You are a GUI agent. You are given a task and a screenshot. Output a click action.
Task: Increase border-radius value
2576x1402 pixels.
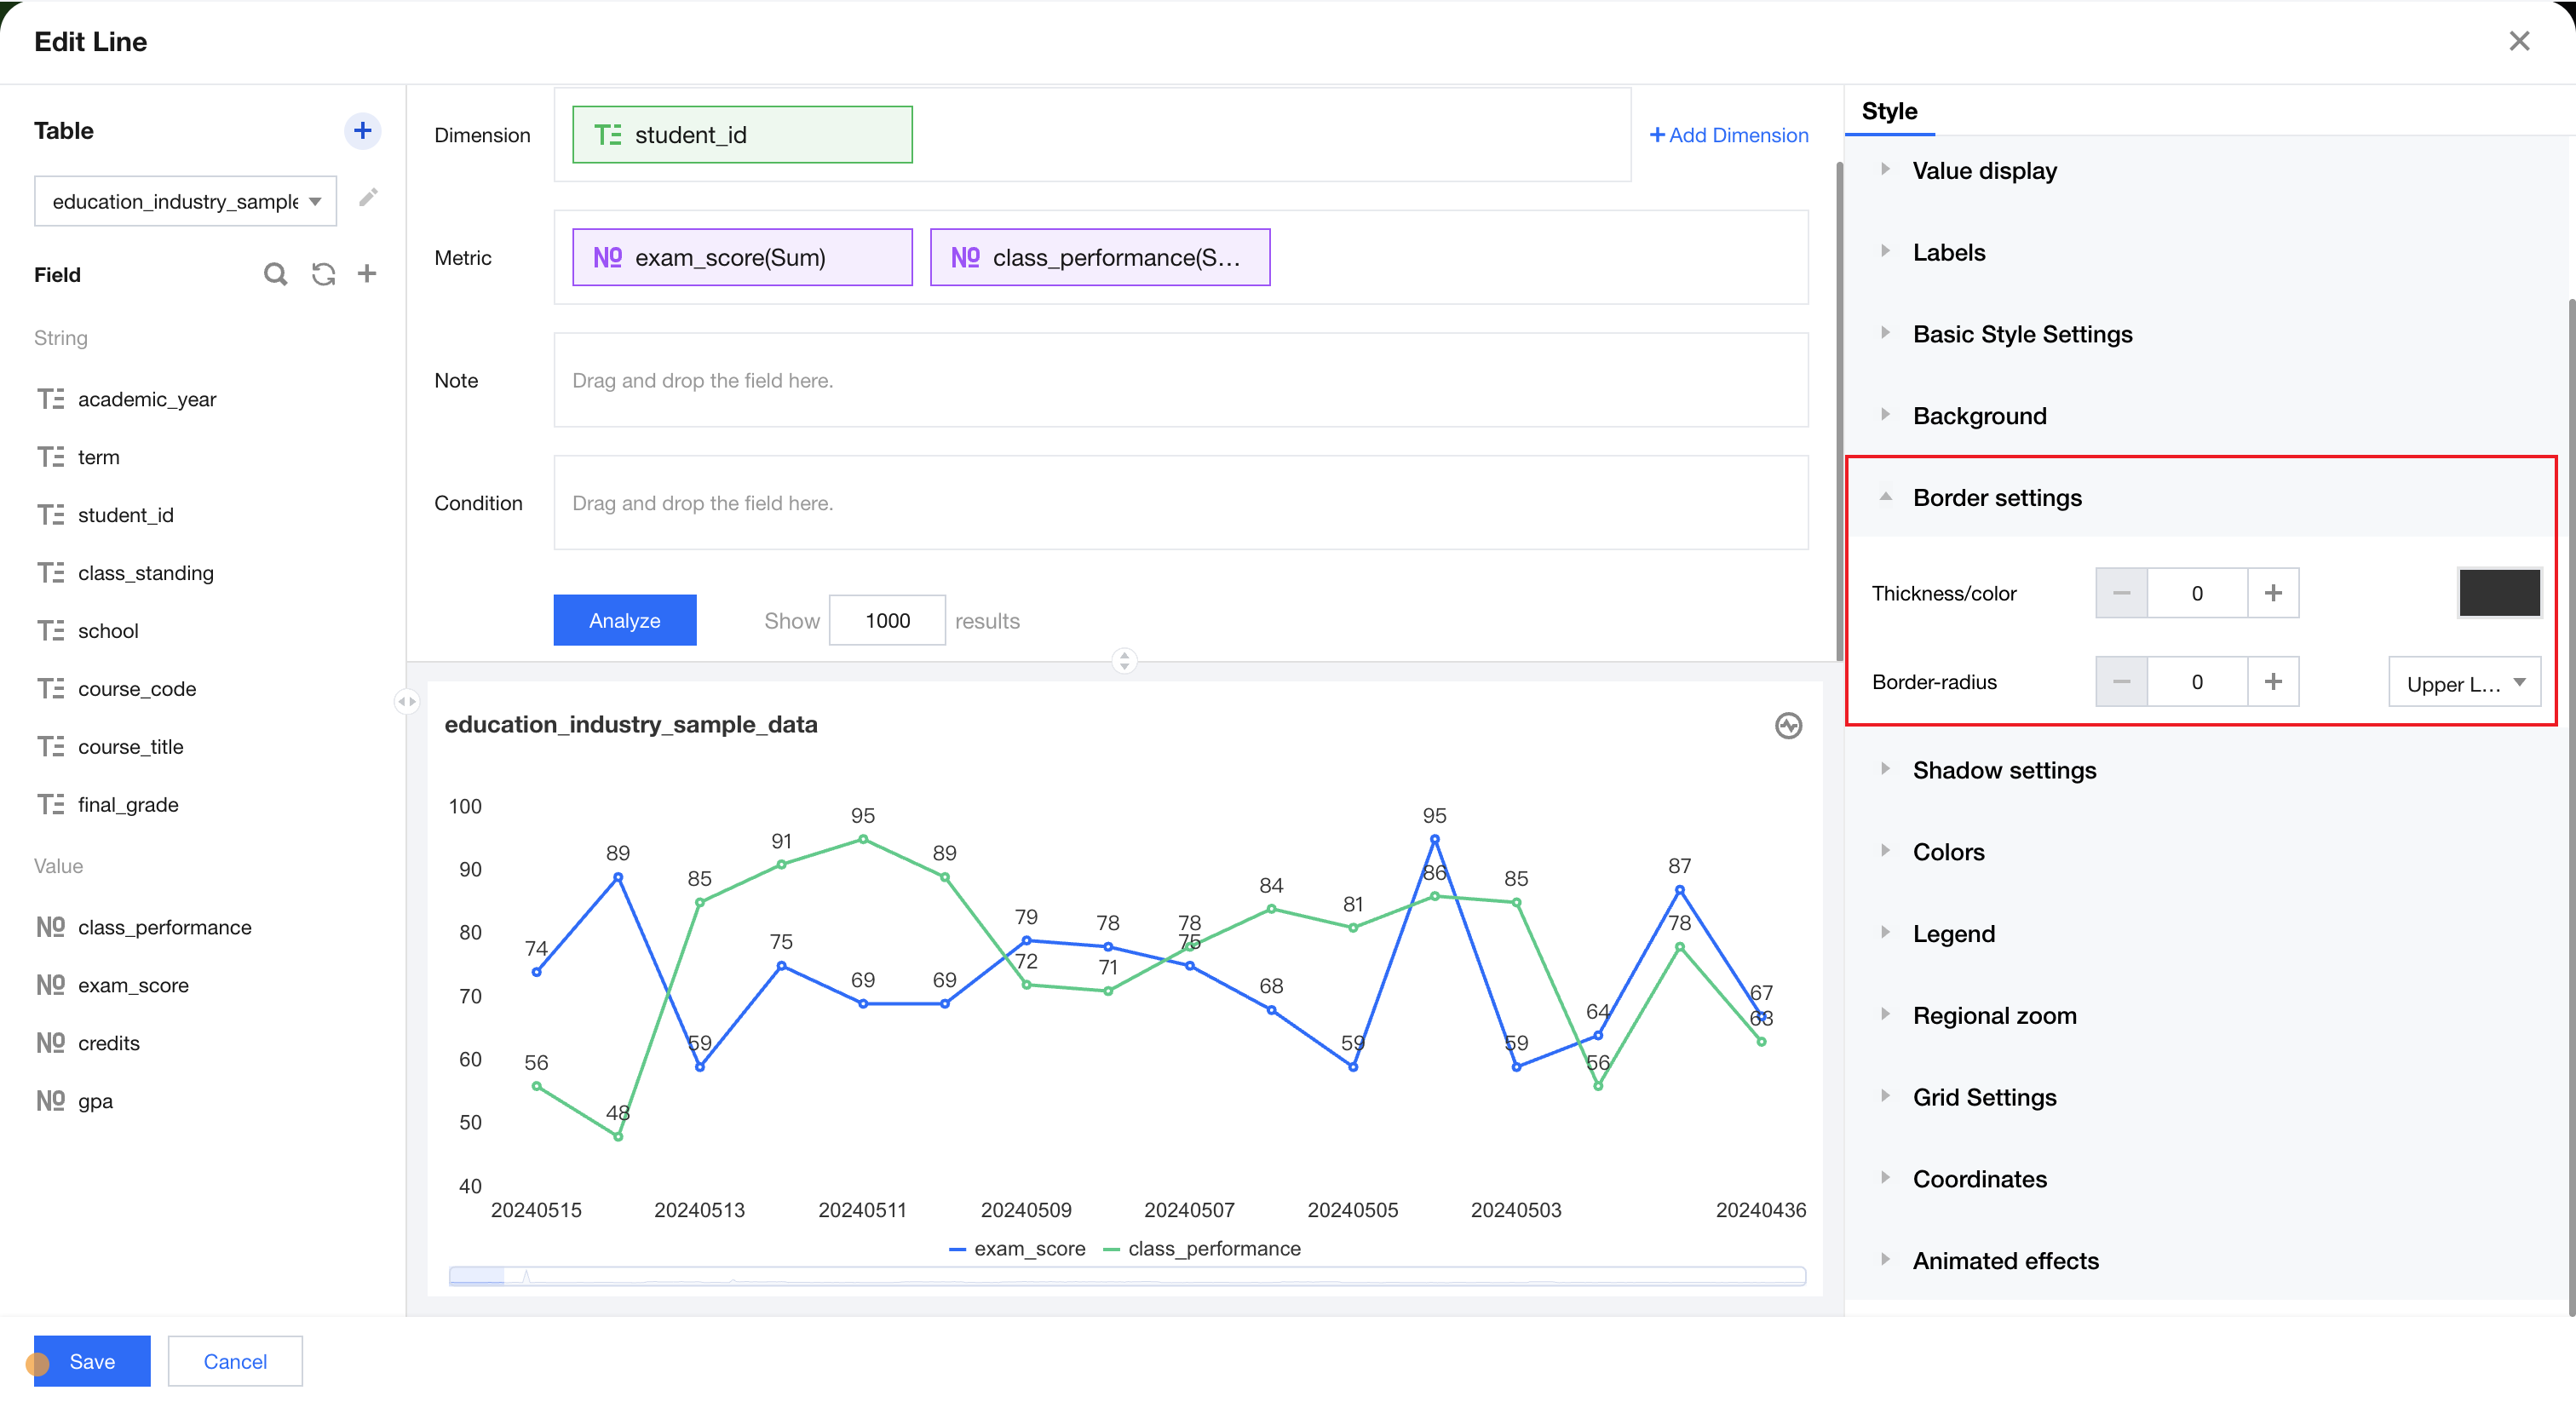click(2273, 682)
